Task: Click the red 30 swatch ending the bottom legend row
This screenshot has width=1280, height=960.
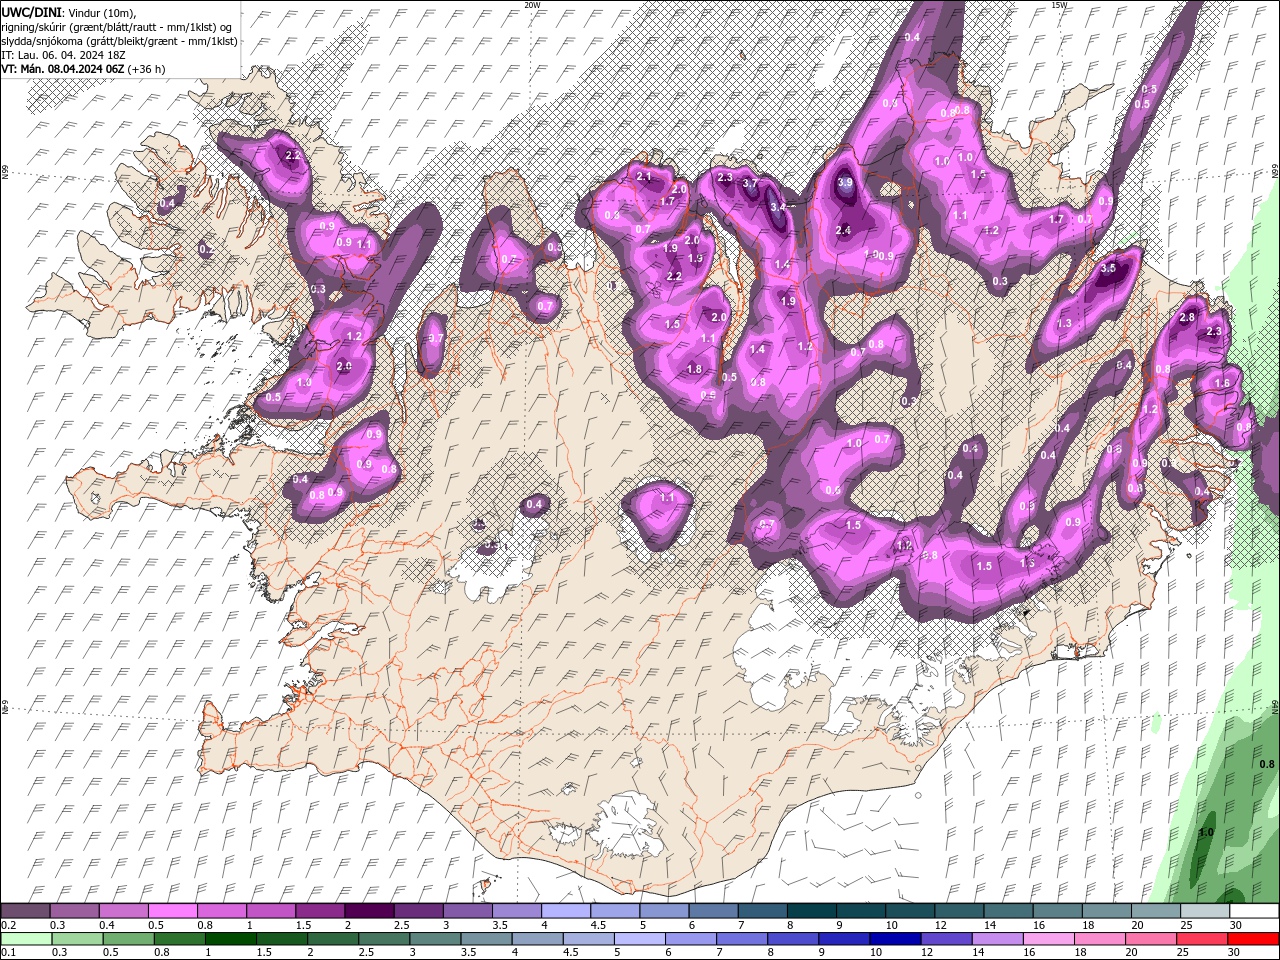Action: tap(1253, 939)
